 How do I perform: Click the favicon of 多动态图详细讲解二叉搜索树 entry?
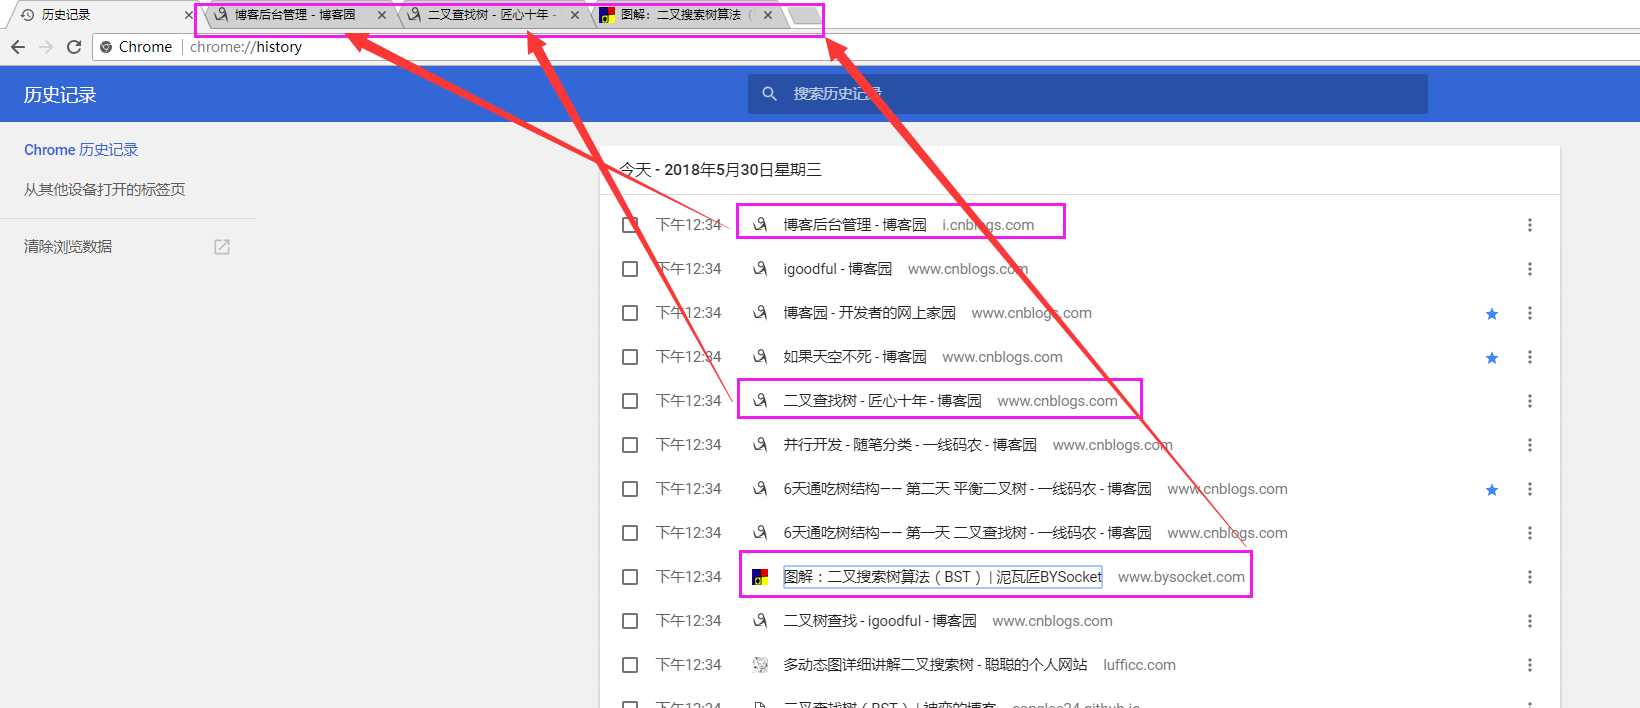[x=760, y=665]
